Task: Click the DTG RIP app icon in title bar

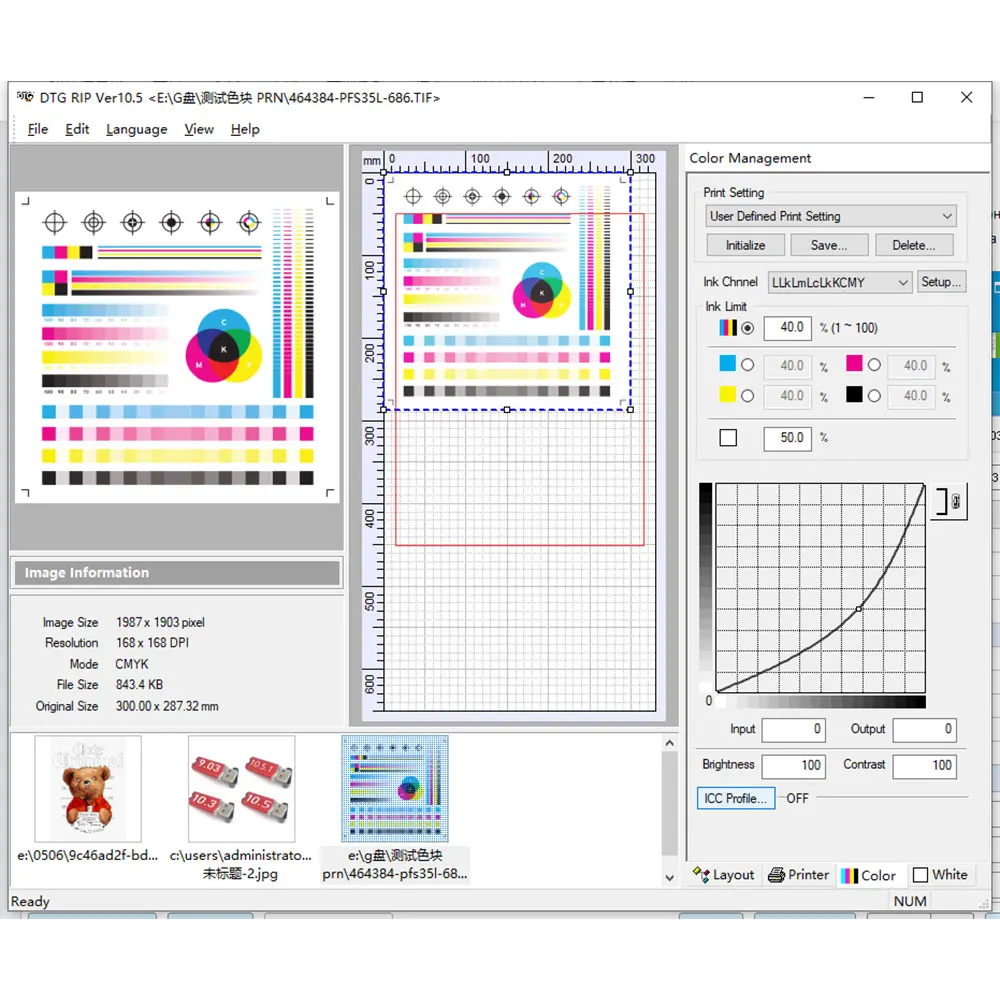Action: pyautogui.click(x=25, y=97)
